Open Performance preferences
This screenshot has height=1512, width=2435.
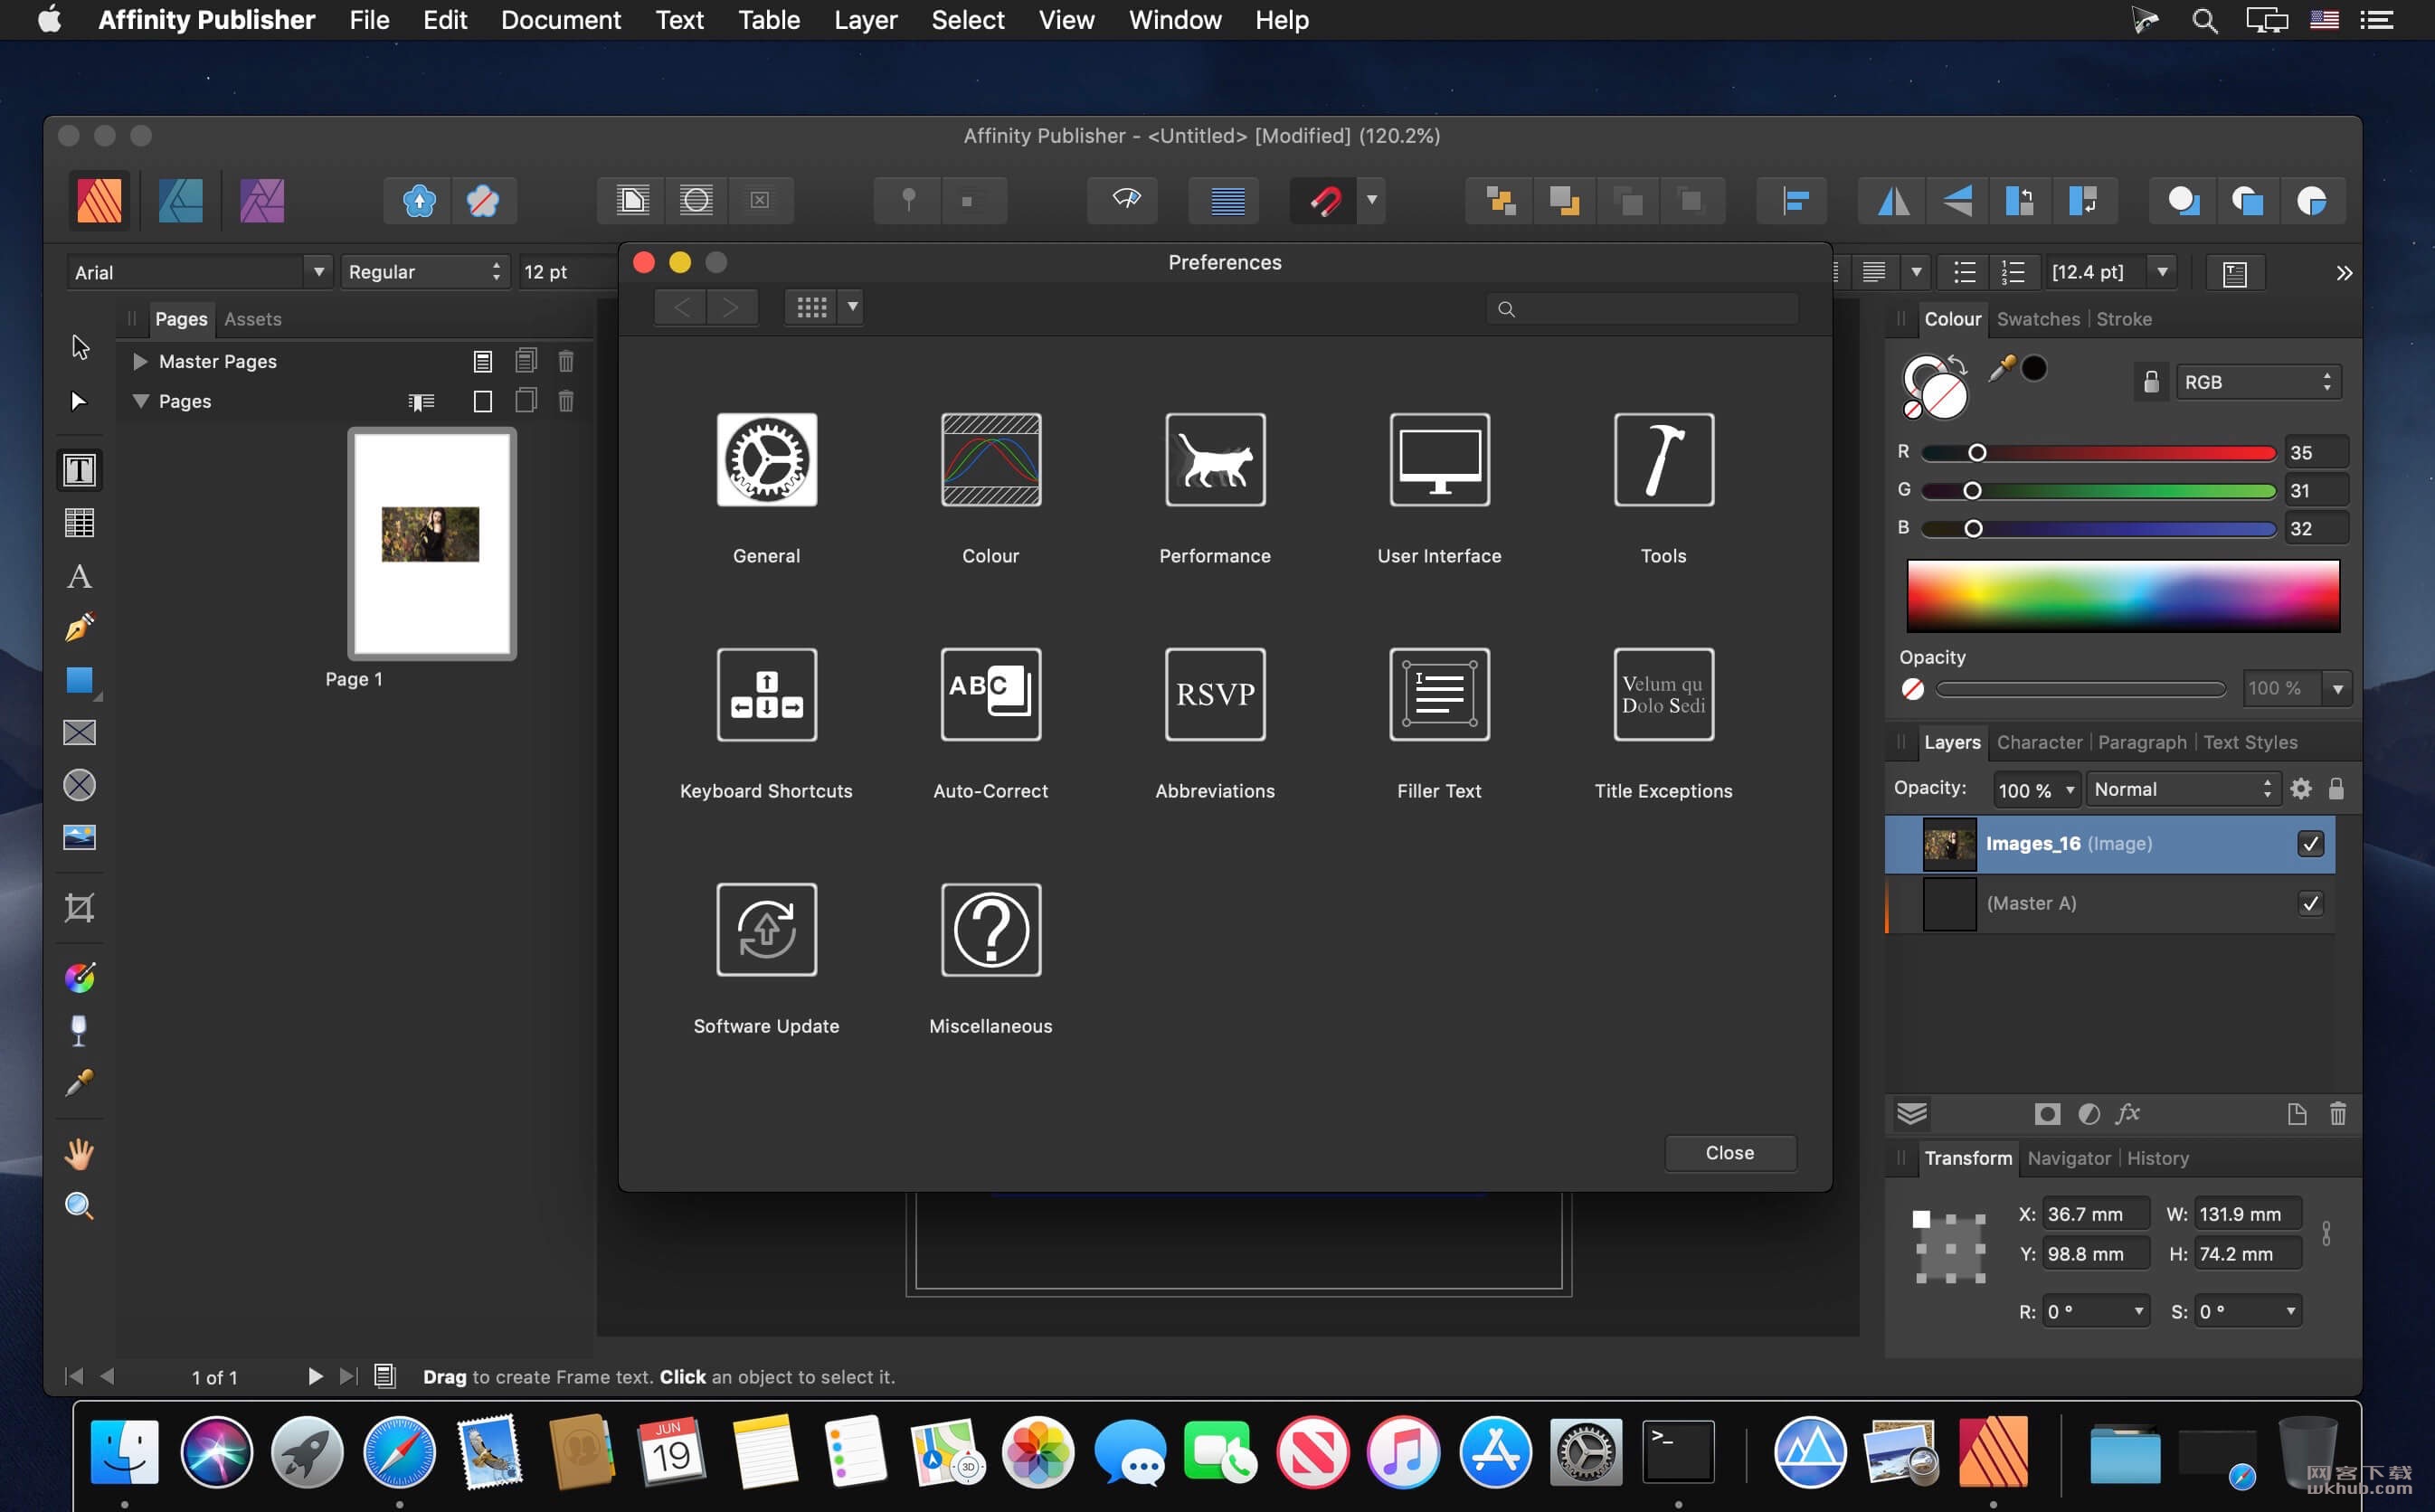point(1215,460)
